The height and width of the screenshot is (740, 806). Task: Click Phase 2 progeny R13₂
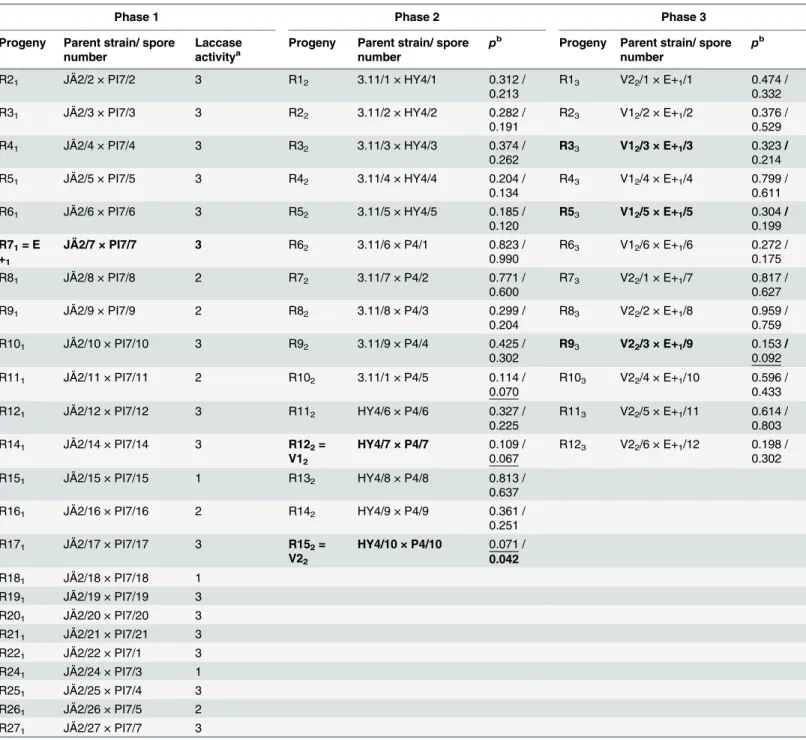click(x=301, y=479)
